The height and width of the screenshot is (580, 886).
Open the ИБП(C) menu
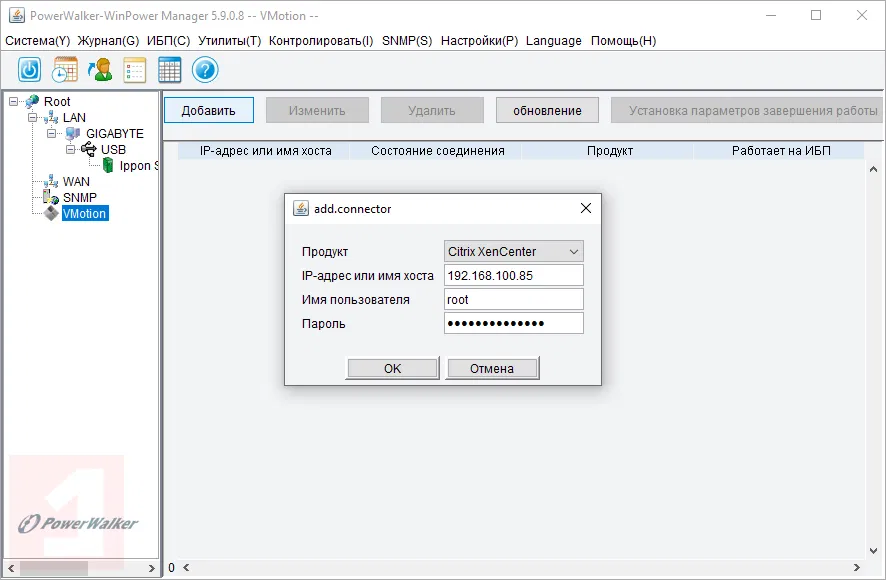tap(168, 41)
